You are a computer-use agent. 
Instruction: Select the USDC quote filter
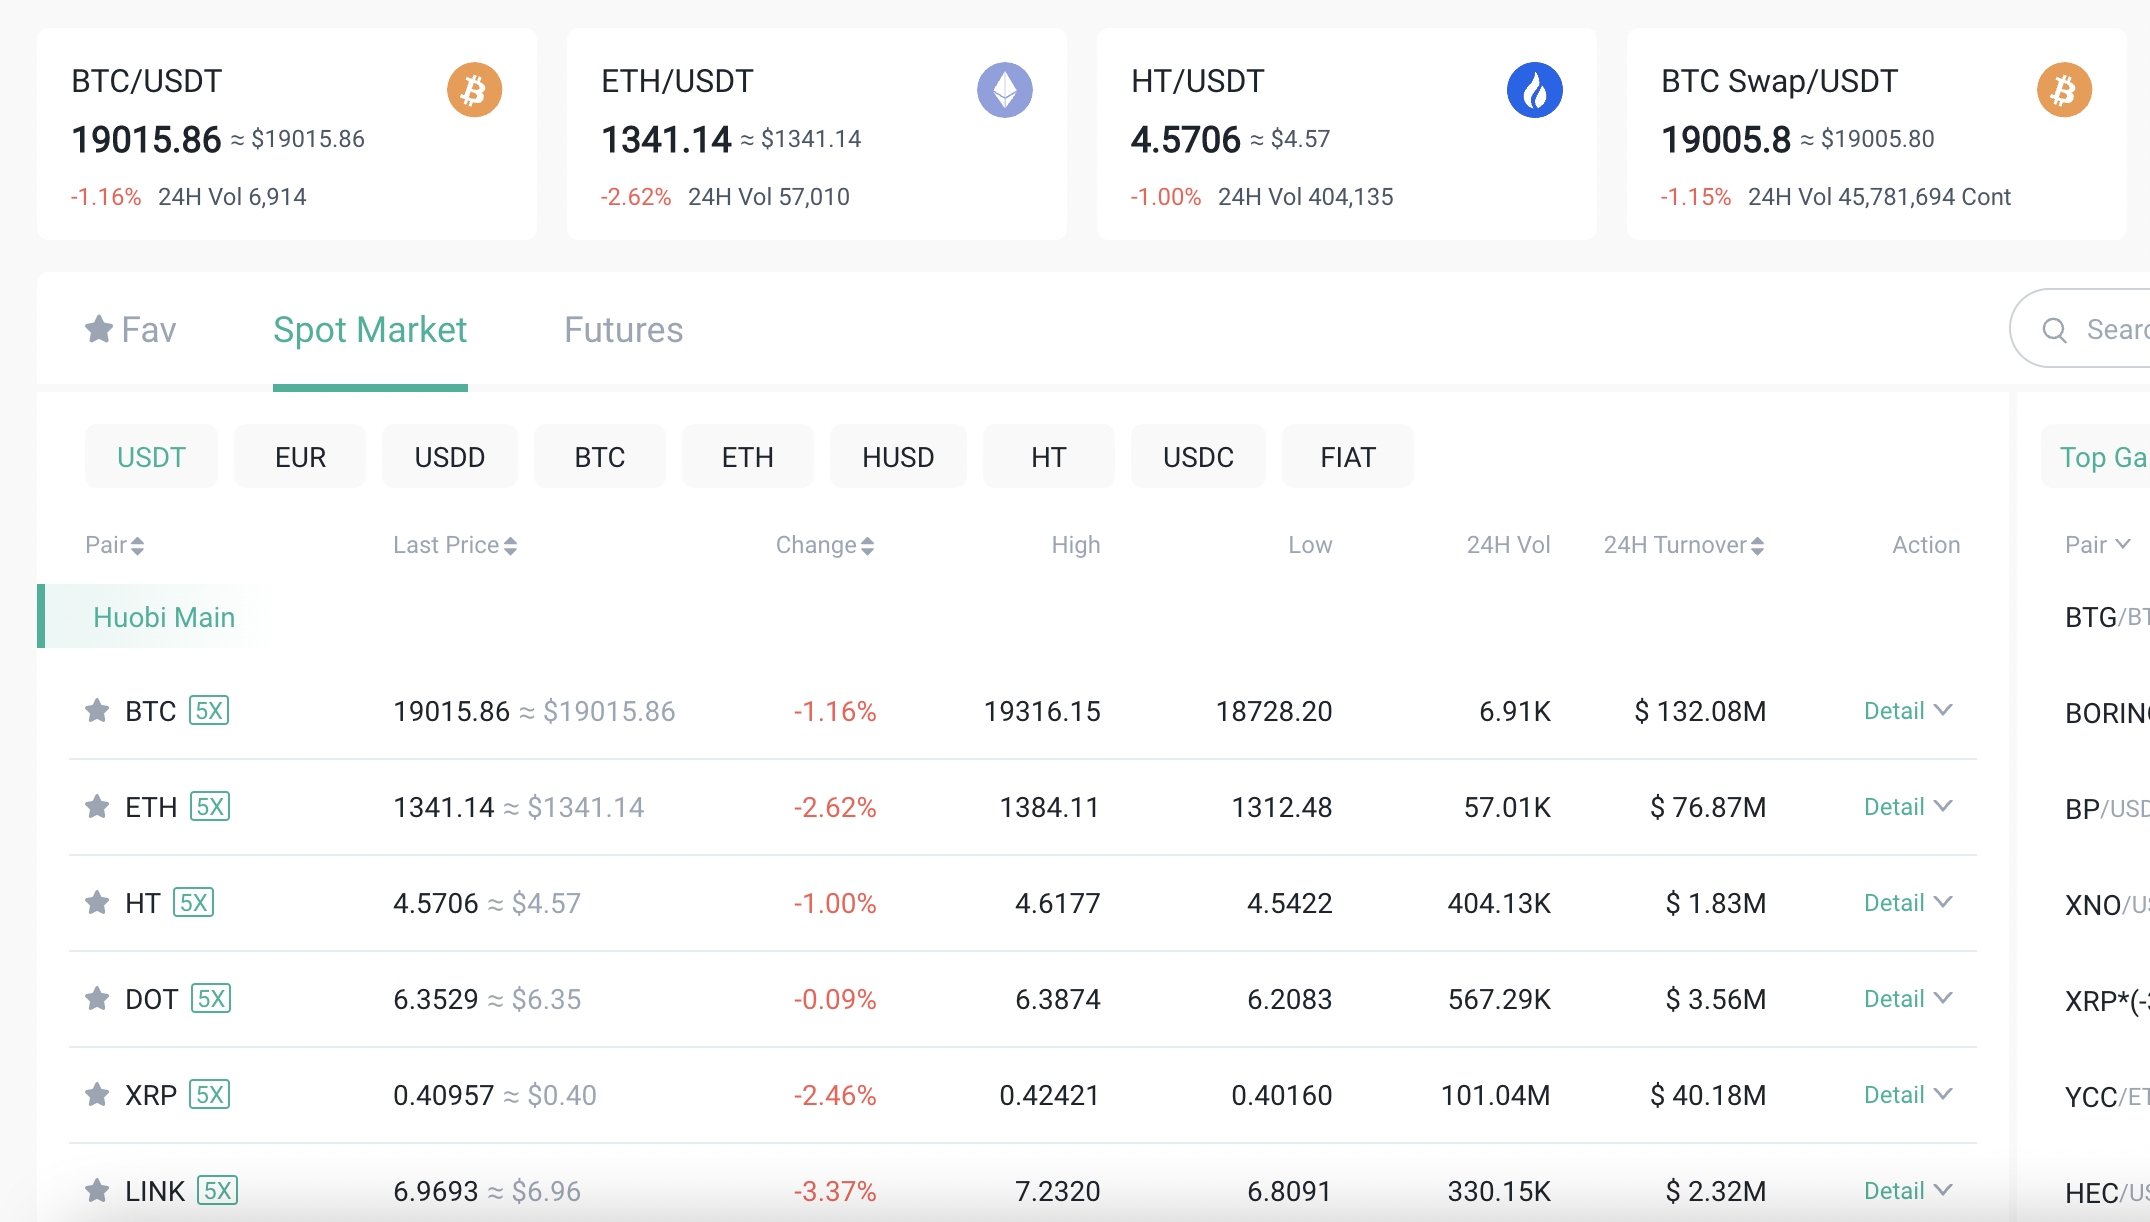point(1198,457)
